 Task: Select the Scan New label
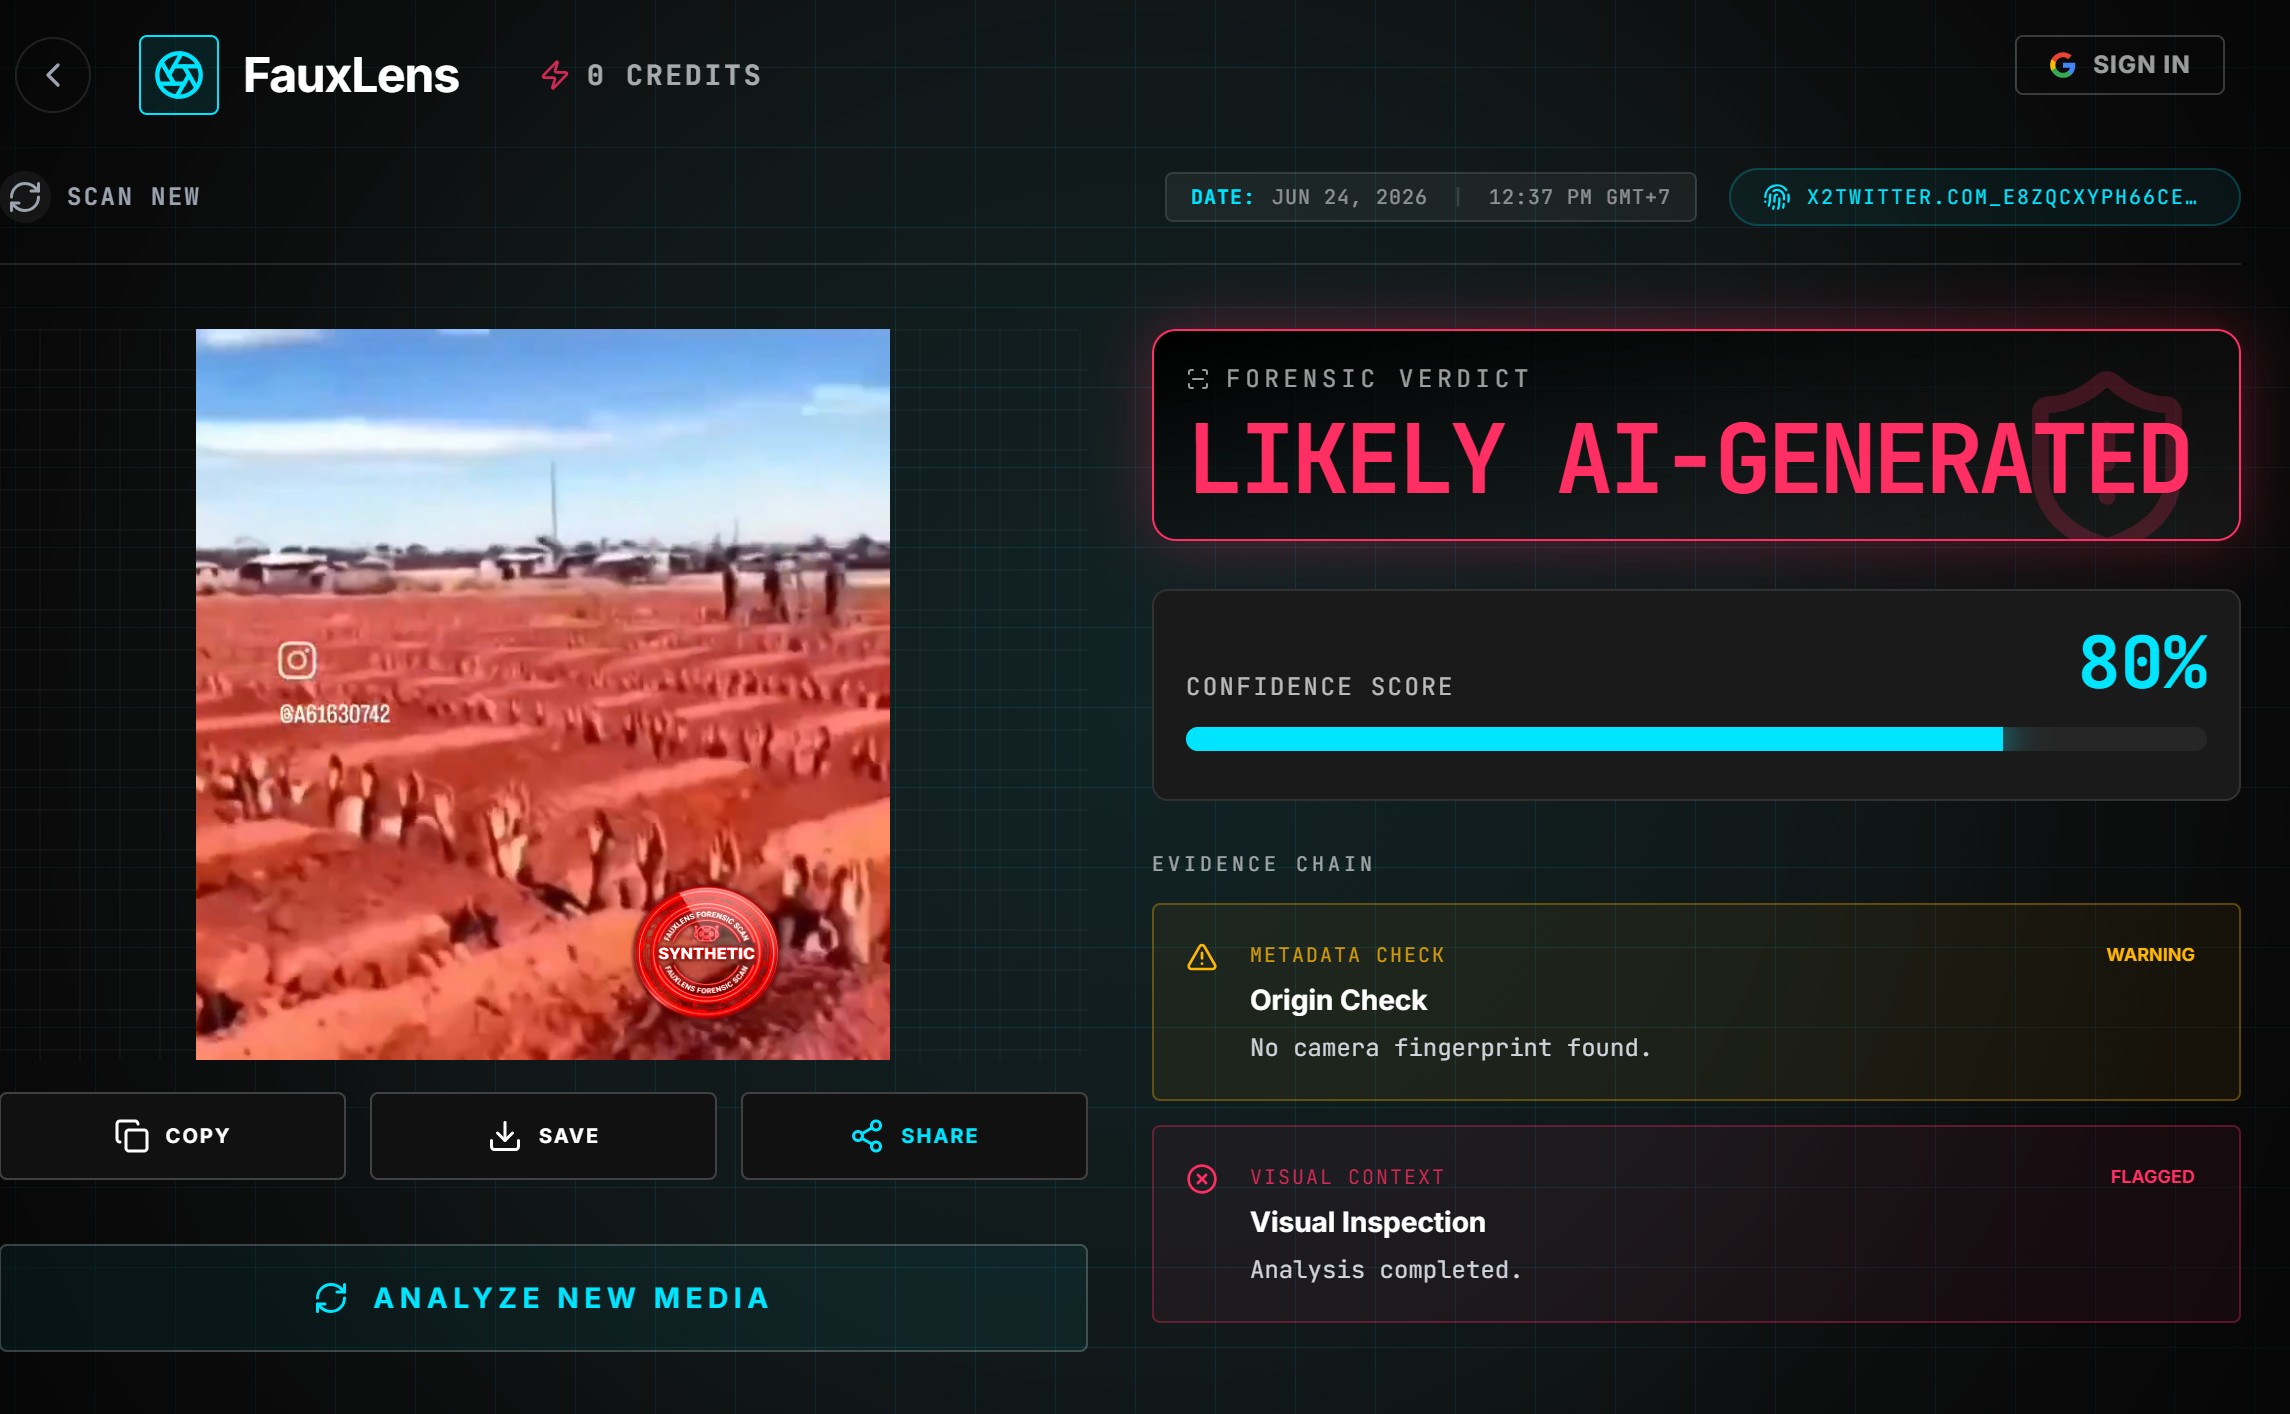(x=134, y=196)
